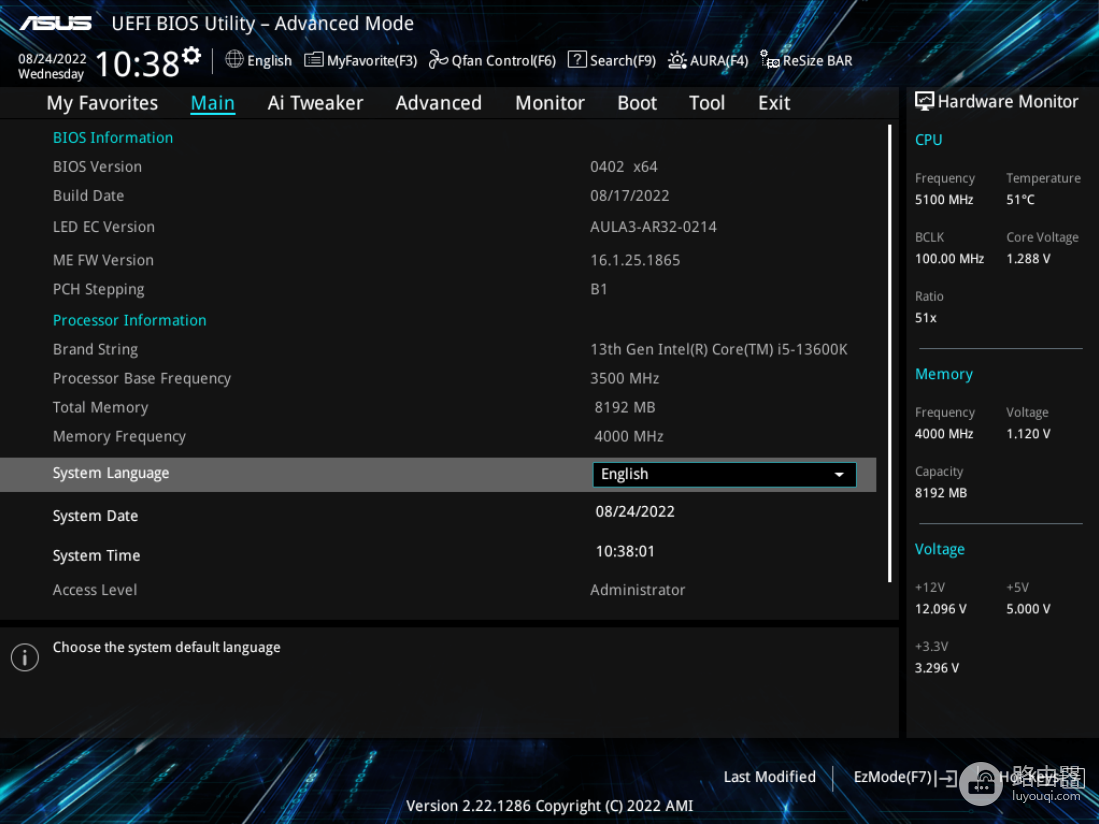Click the globe language icon
This screenshot has height=824, width=1099.
(x=234, y=60)
